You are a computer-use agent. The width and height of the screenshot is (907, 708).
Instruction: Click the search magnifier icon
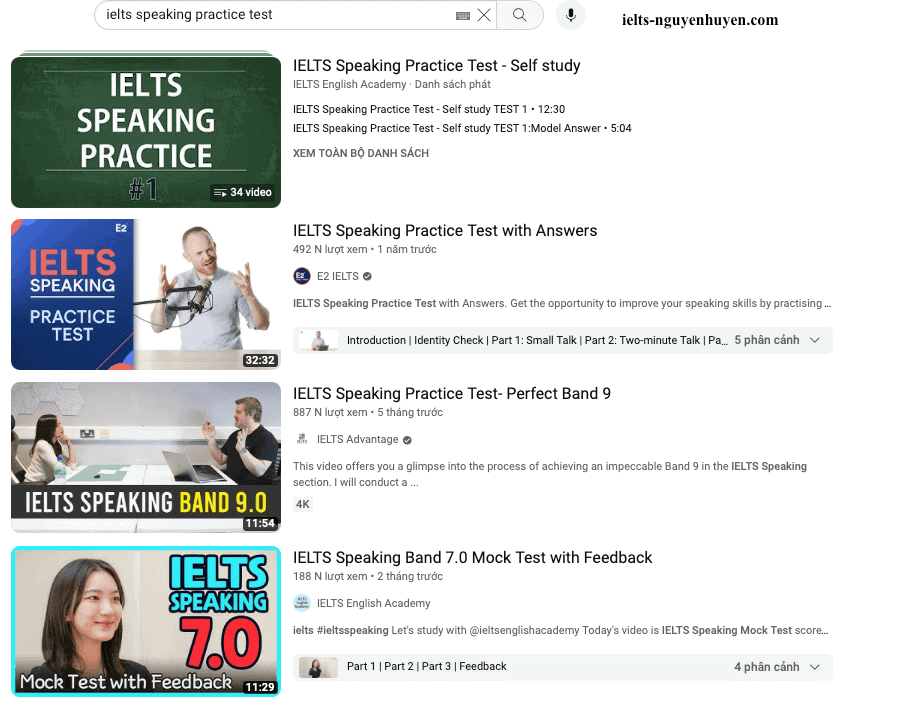518,16
